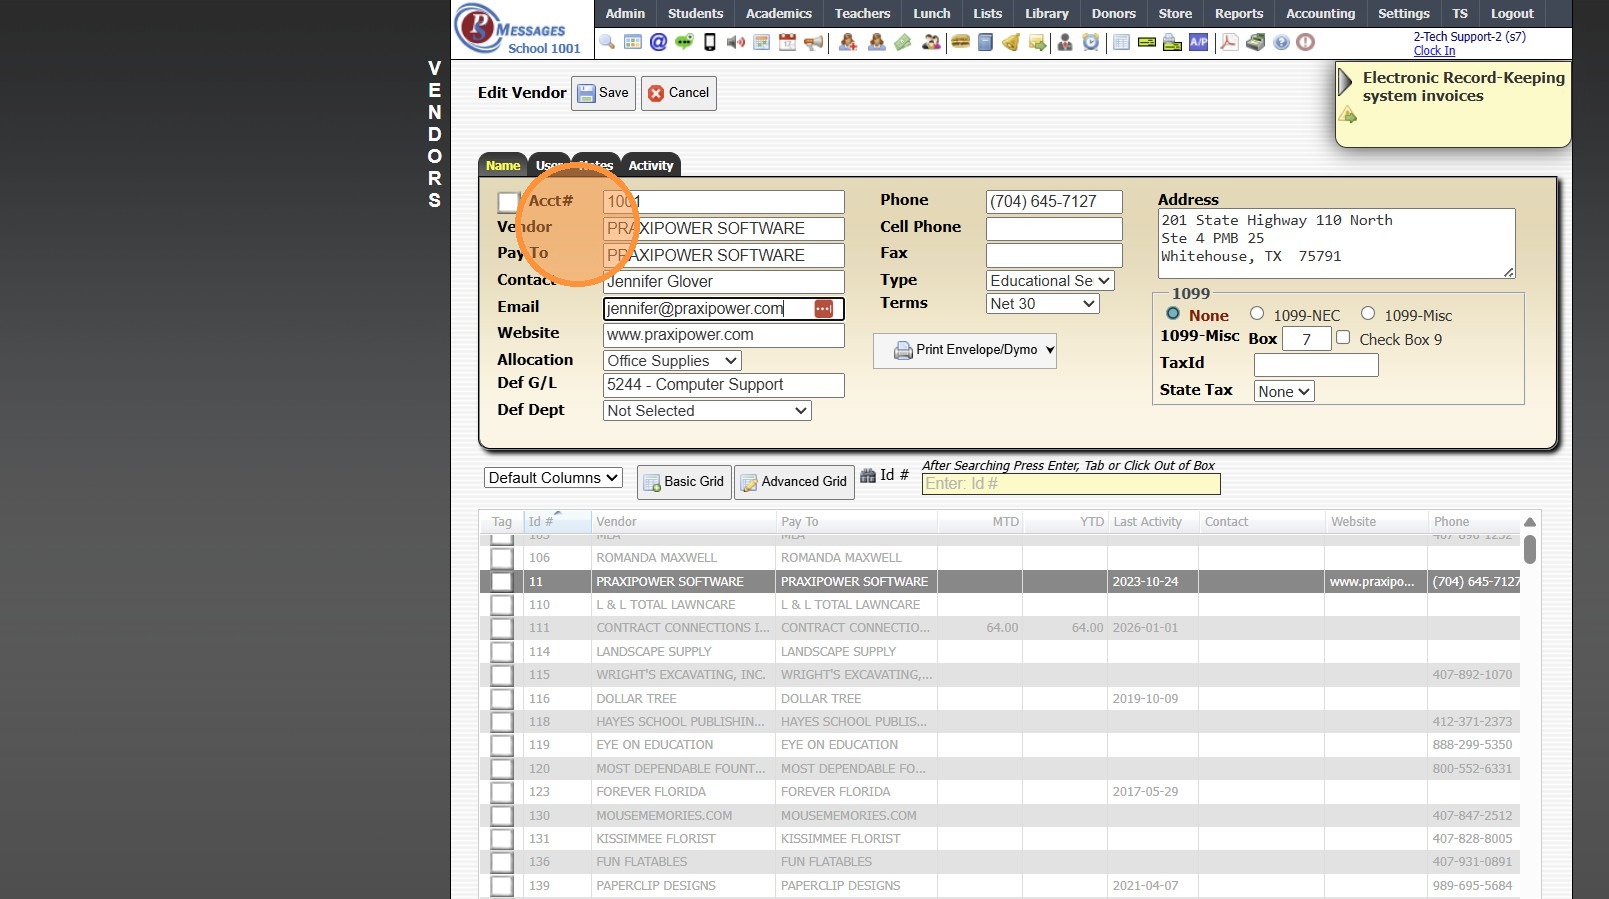Open the hamburger lunch icon

click(960, 42)
